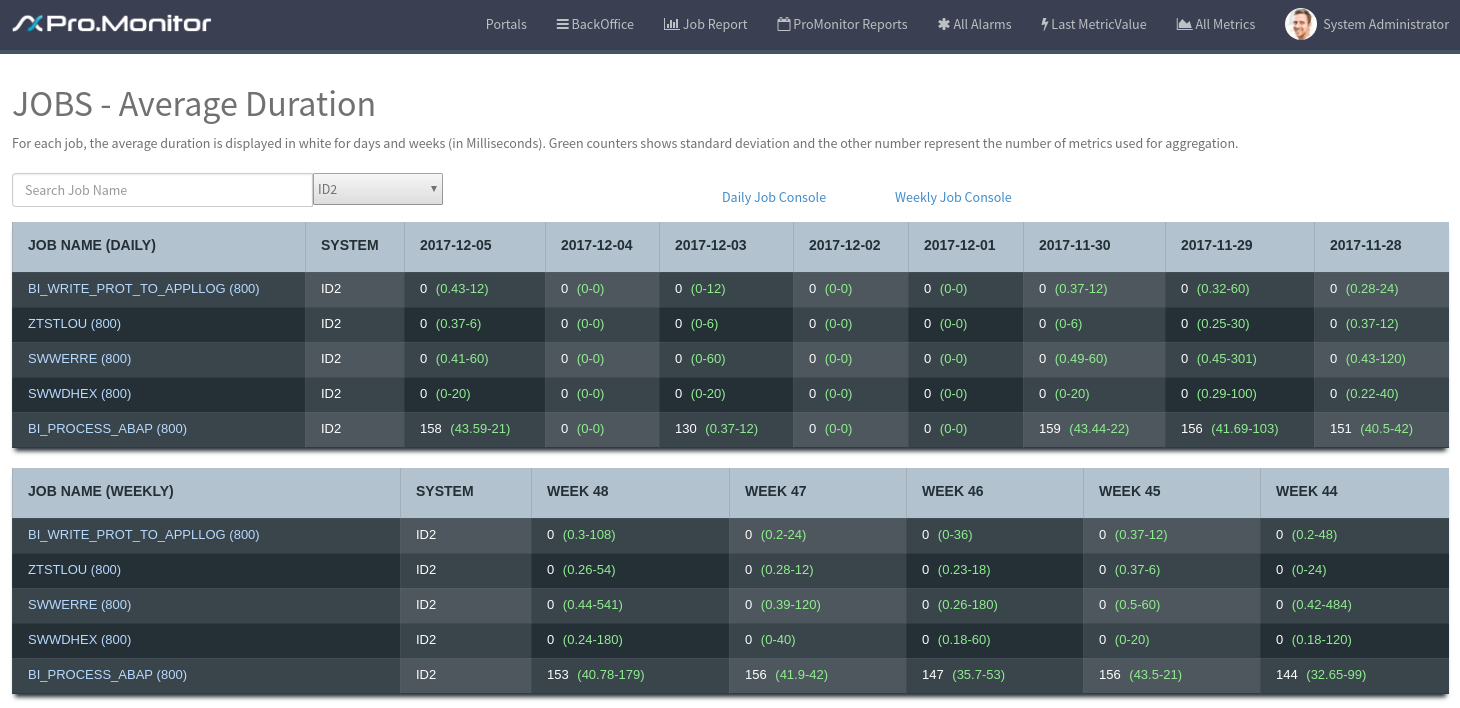Click the 2017-12-05 column header
The width and height of the screenshot is (1460, 708).
(455, 245)
